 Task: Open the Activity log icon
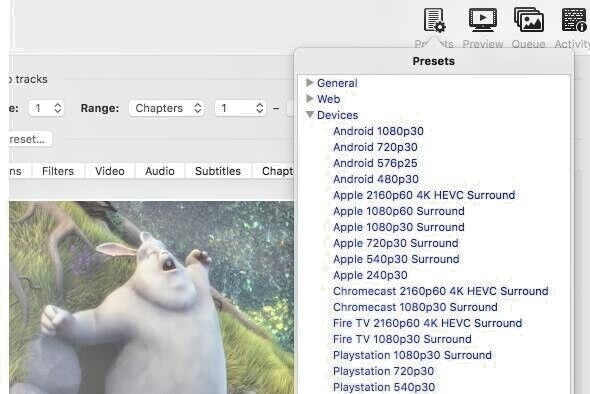[x=573, y=20]
